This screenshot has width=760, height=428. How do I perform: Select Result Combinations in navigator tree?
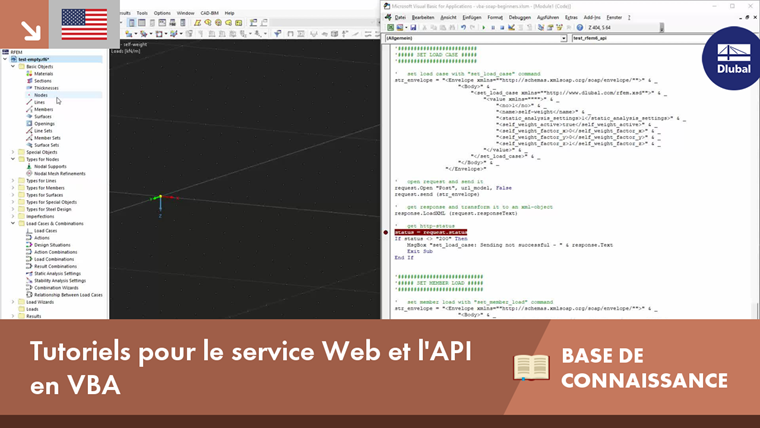point(55,266)
